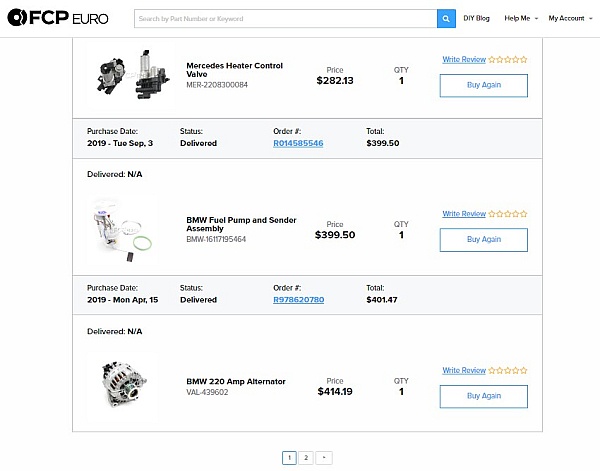Open order R014585546 details

(298, 143)
